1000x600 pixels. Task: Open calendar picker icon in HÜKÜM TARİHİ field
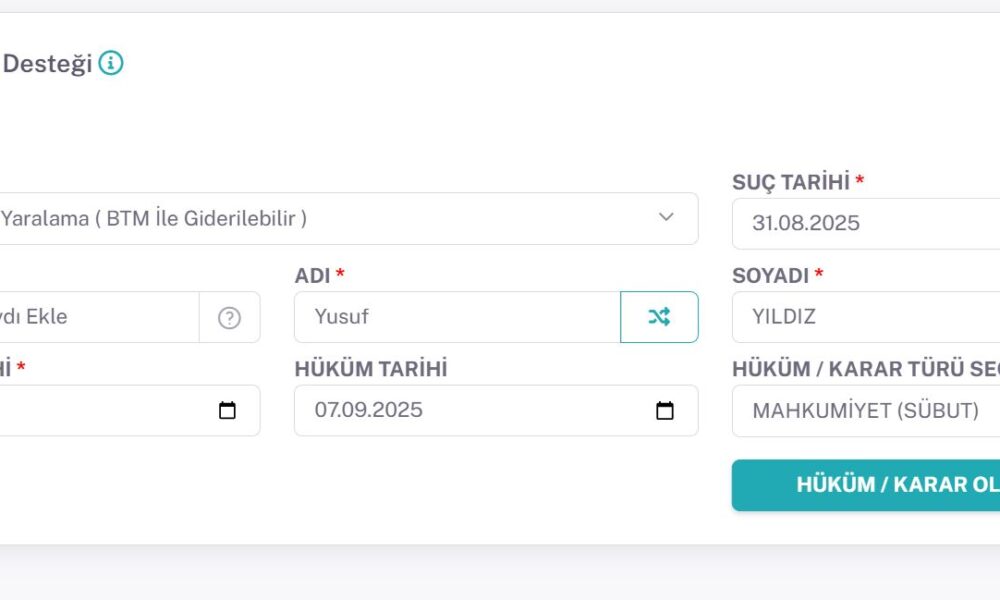point(664,411)
